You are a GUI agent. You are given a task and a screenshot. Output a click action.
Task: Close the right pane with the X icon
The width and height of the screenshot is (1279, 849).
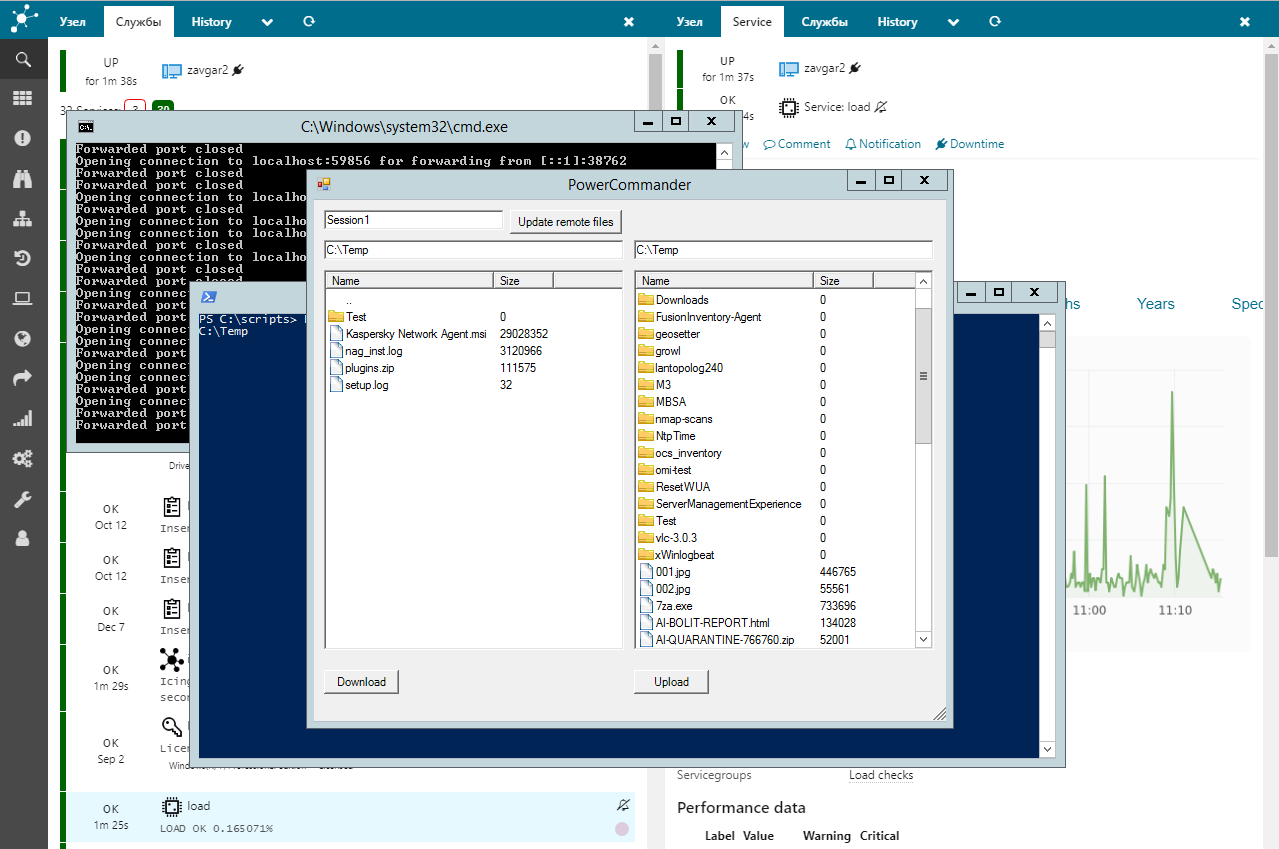pos(1245,21)
